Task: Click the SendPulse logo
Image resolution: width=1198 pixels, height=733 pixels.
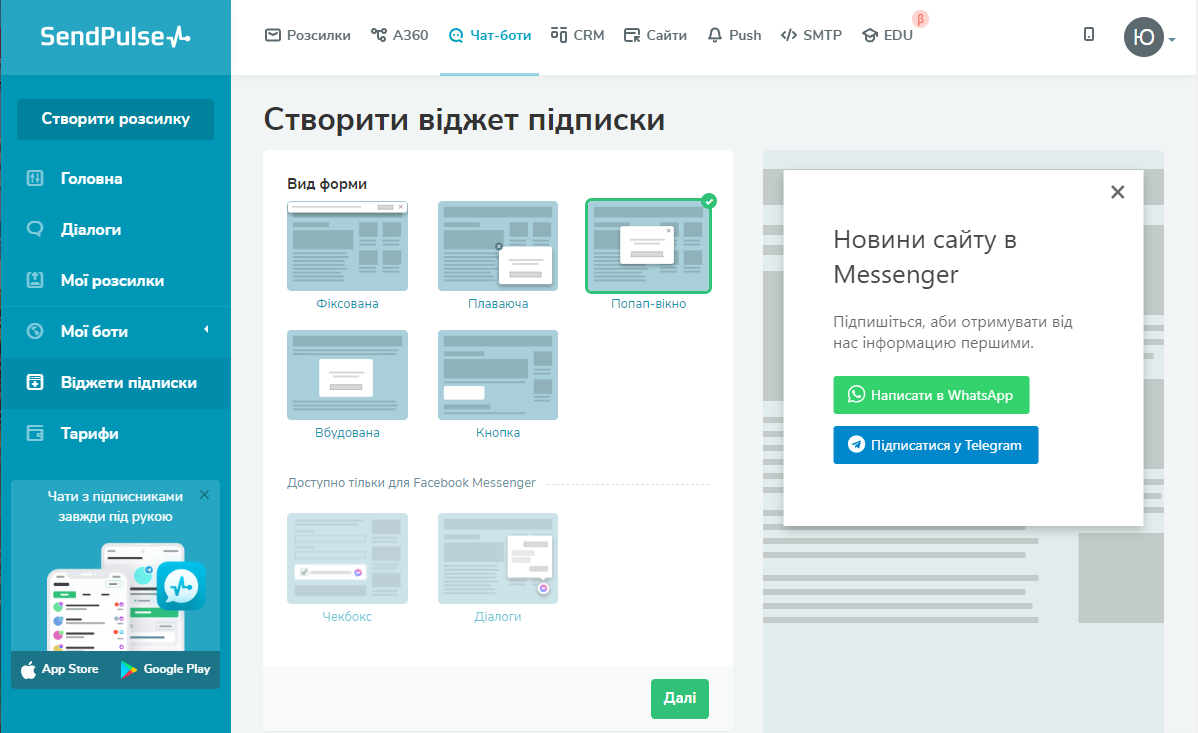Action: click(115, 36)
